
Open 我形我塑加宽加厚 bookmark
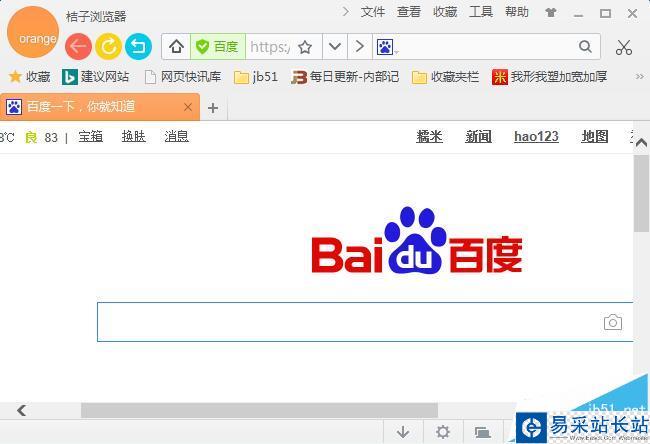tap(550, 77)
